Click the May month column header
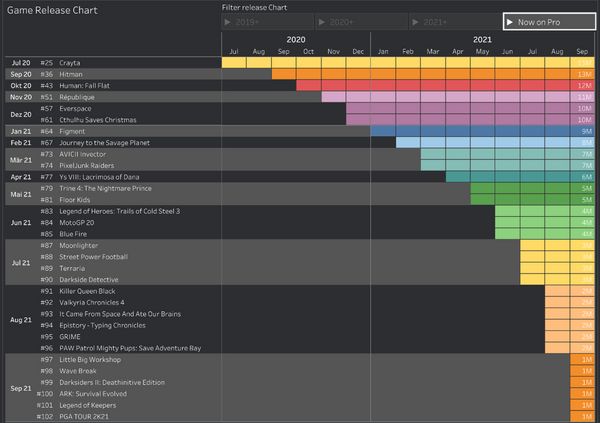 [482, 51]
